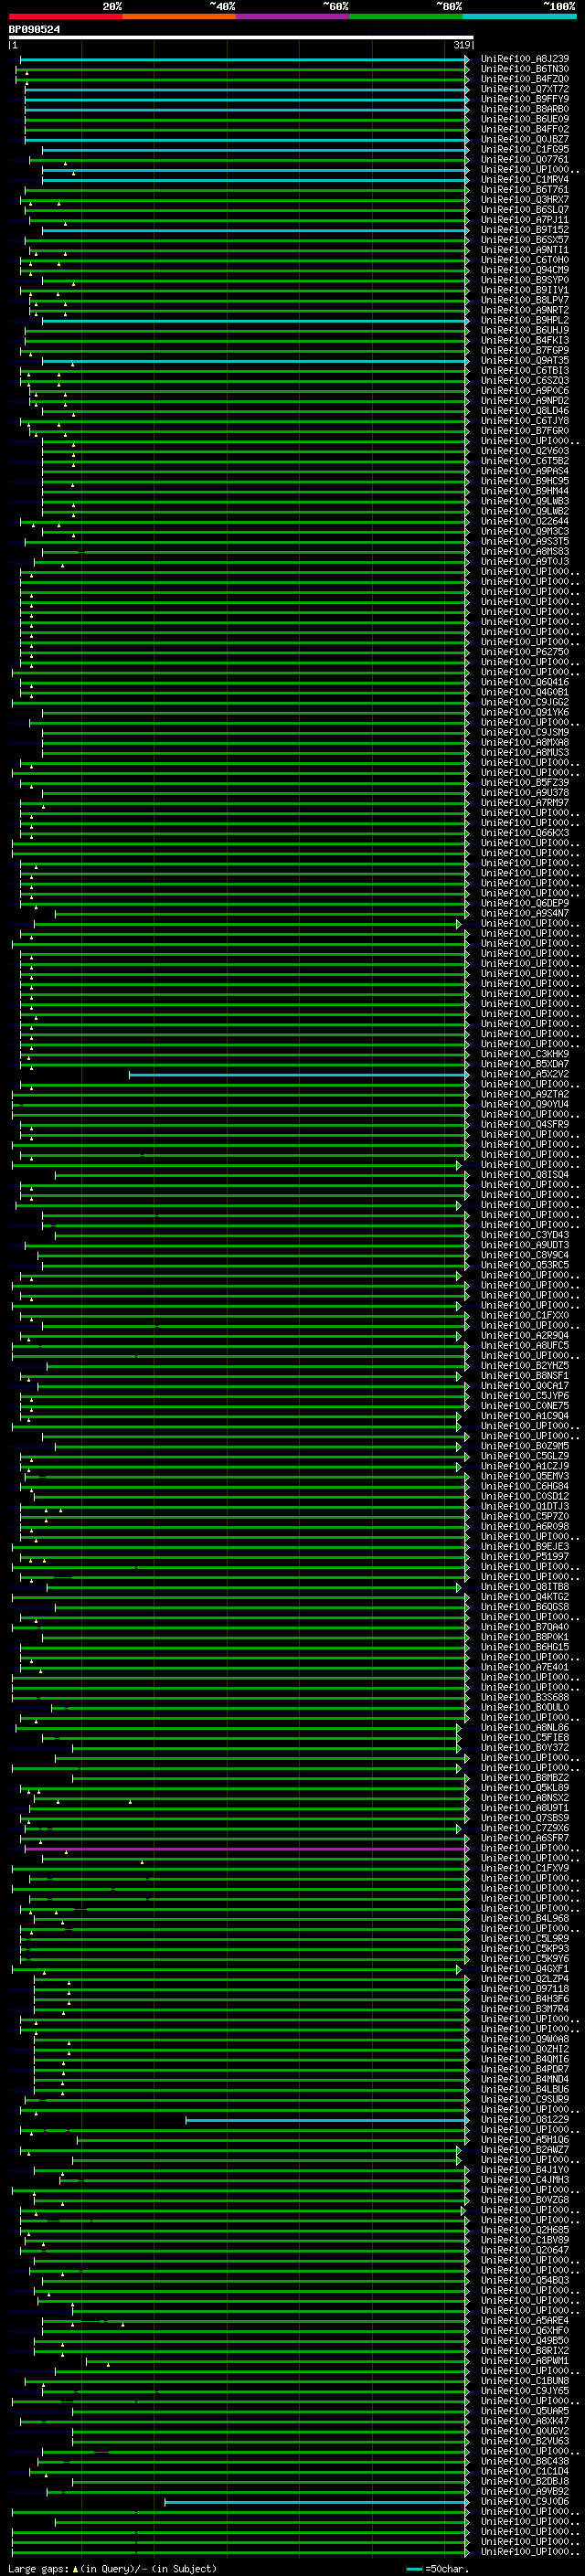Click the UniRef100_B6T761 label
The width and height of the screenshot is (585, 2576).
[525, 190]
